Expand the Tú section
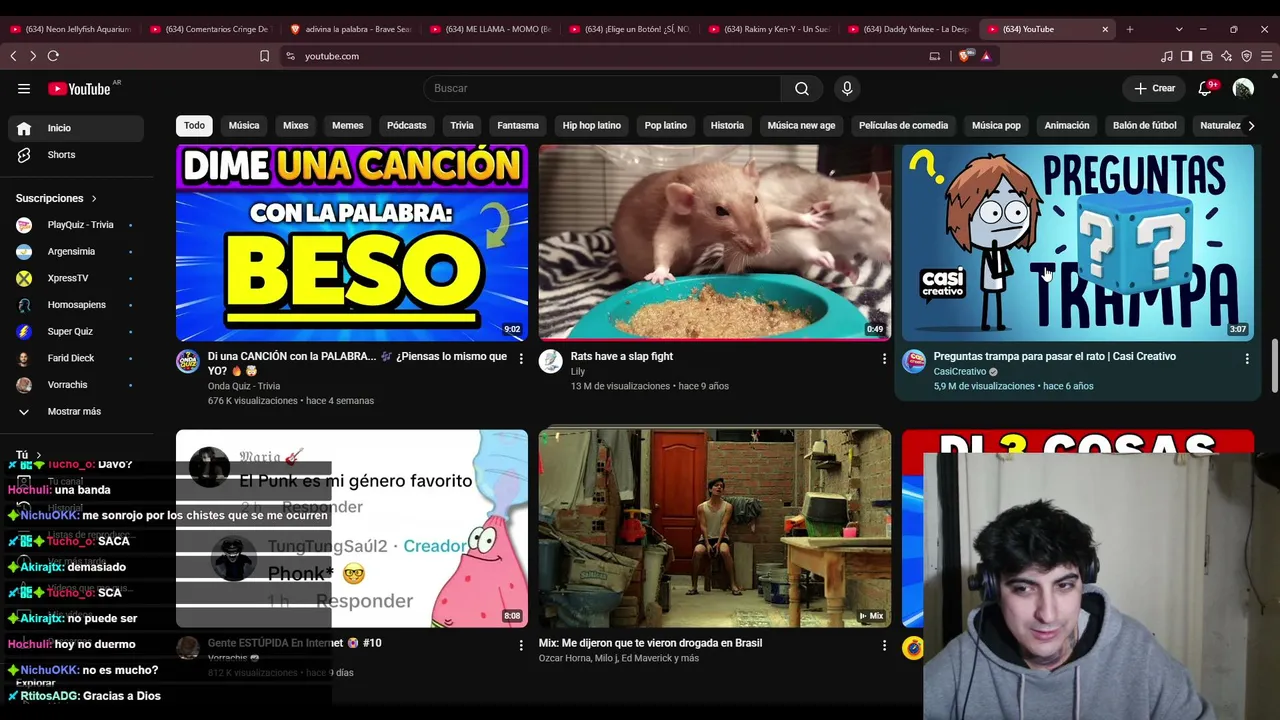 pos(28,455)
